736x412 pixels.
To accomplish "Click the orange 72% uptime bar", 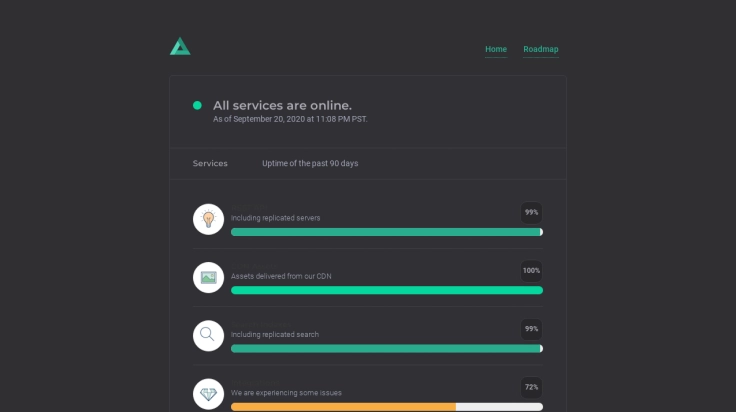I will point(343,407).
